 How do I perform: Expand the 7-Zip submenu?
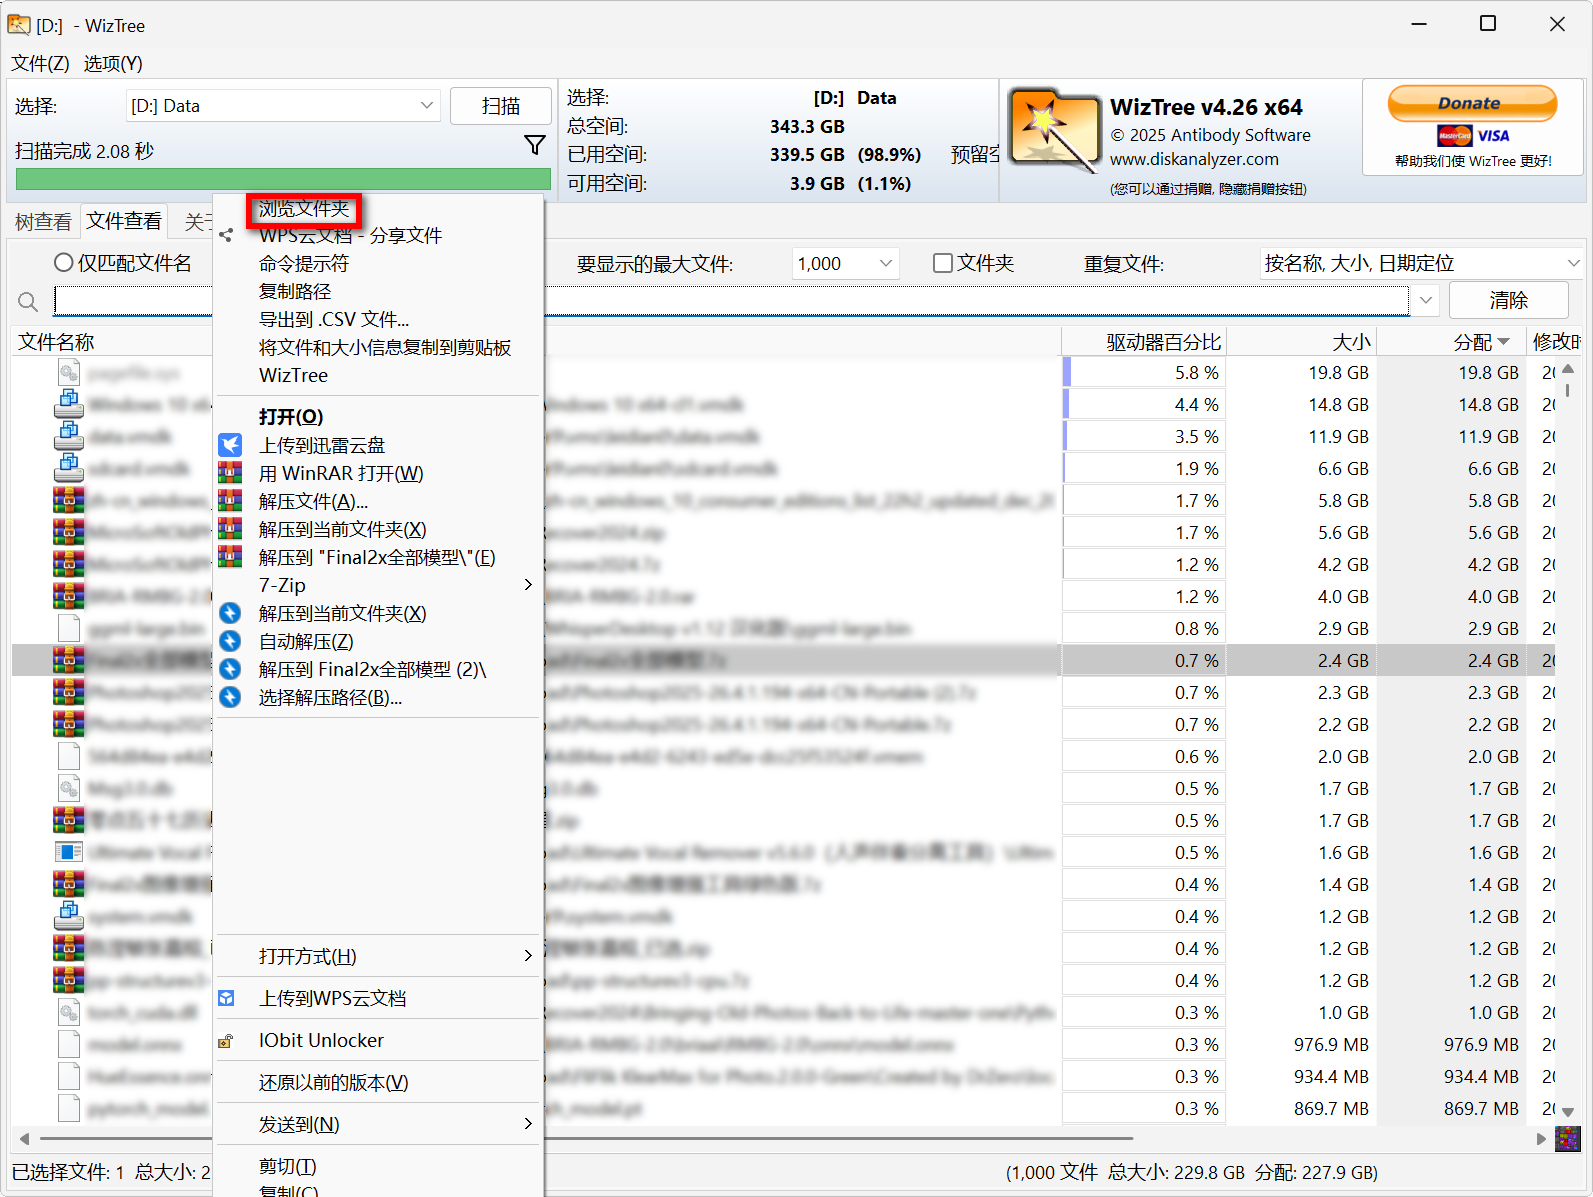[378, 585]
